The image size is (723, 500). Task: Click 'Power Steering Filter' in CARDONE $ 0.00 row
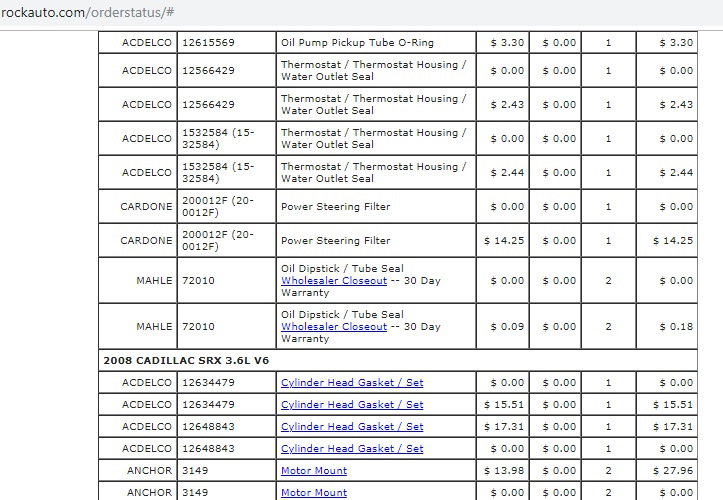click(x=336, y=207)
